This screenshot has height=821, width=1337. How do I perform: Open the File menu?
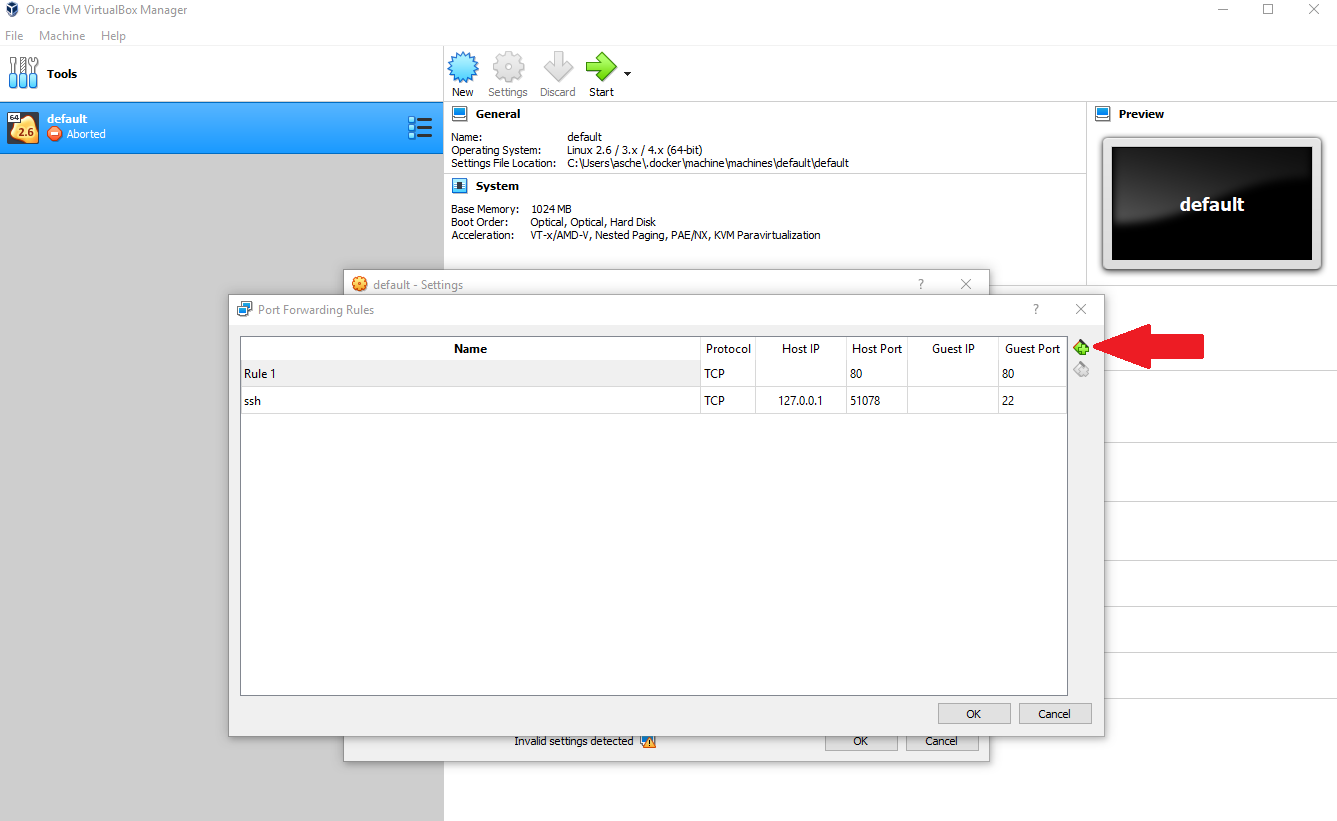[14, 36]
